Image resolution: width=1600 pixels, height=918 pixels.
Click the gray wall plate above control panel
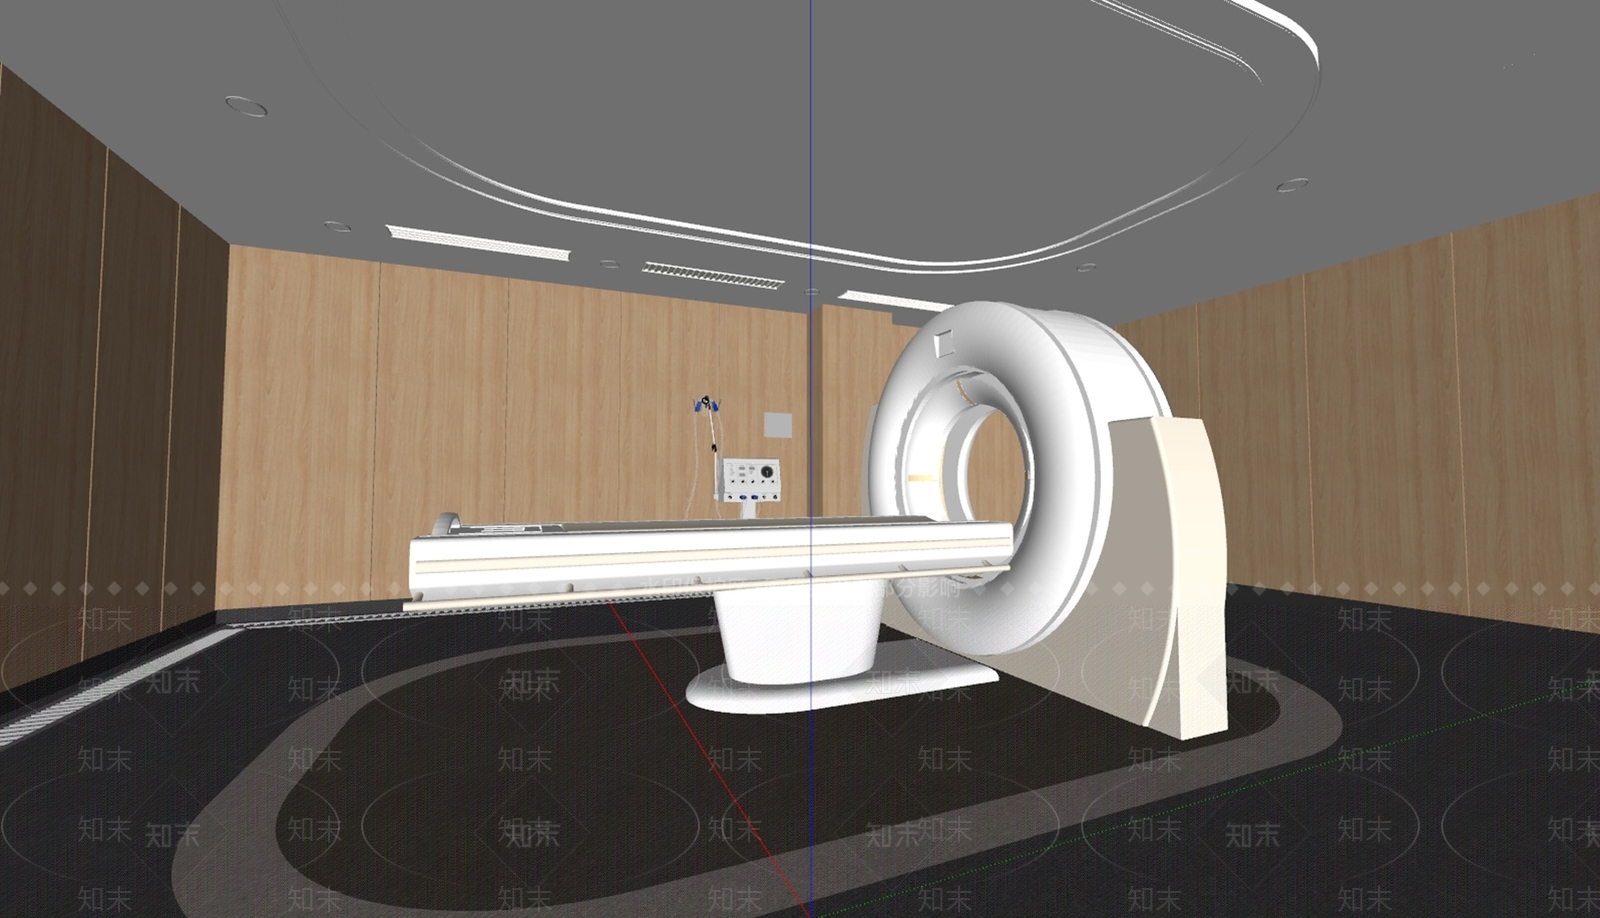(x=779, y=423)
